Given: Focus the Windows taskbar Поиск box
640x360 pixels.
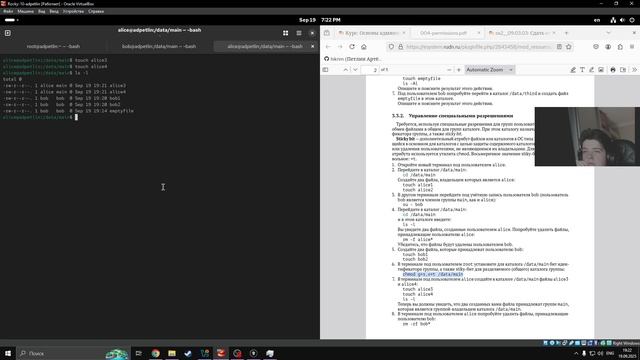Looking at the screenshot, I should tap(73, 353).
